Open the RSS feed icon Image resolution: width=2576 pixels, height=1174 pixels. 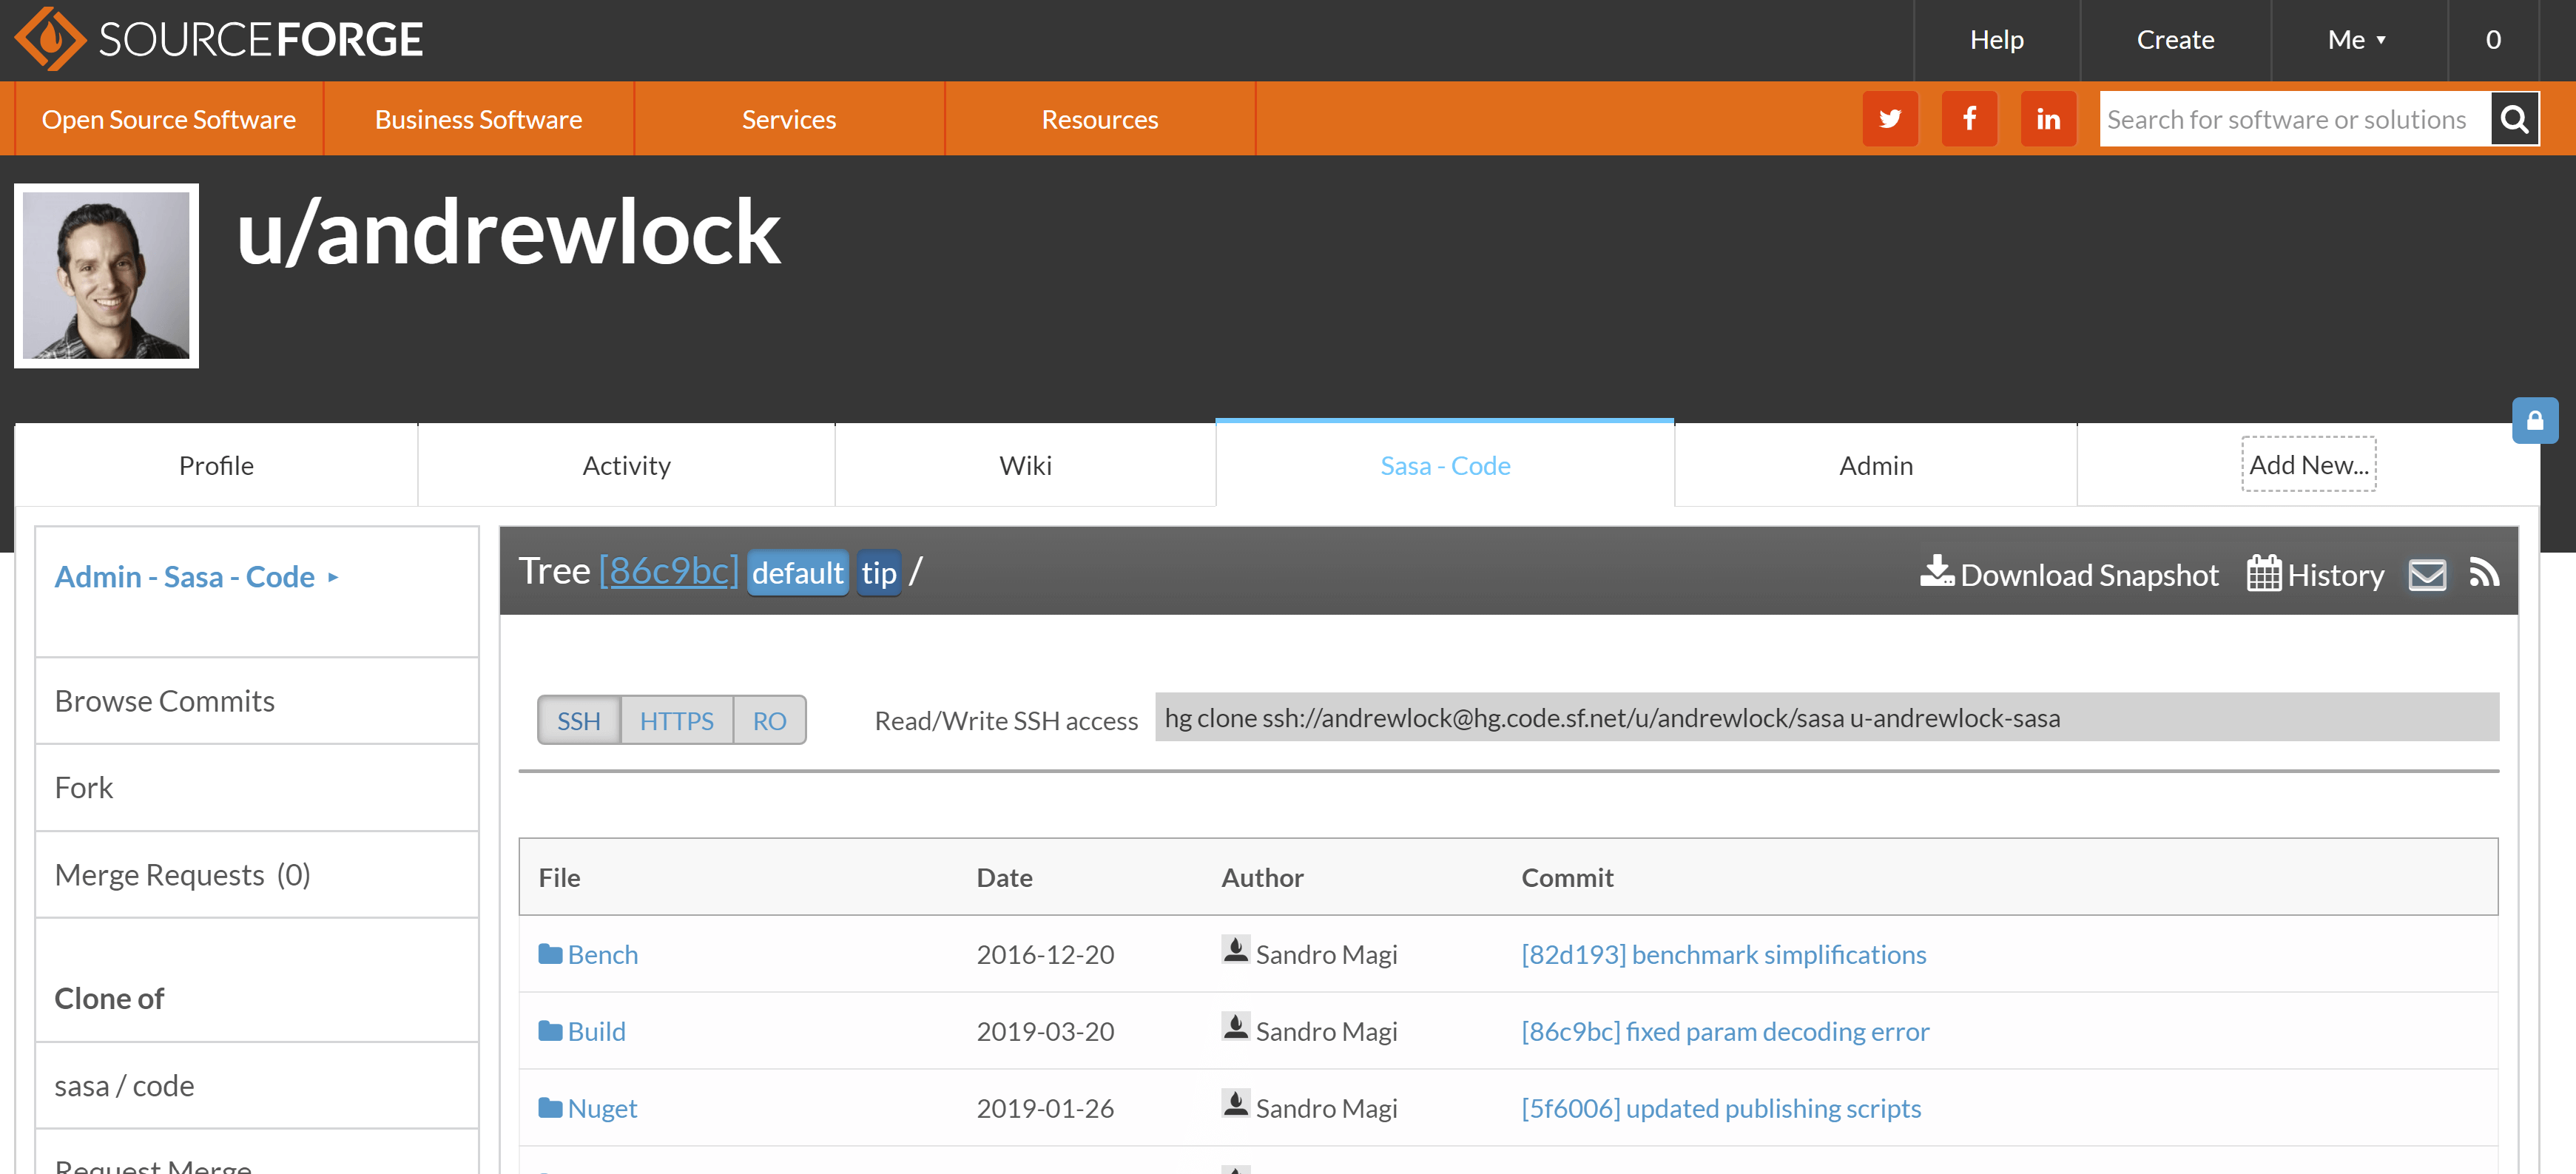click(2484, 573)
